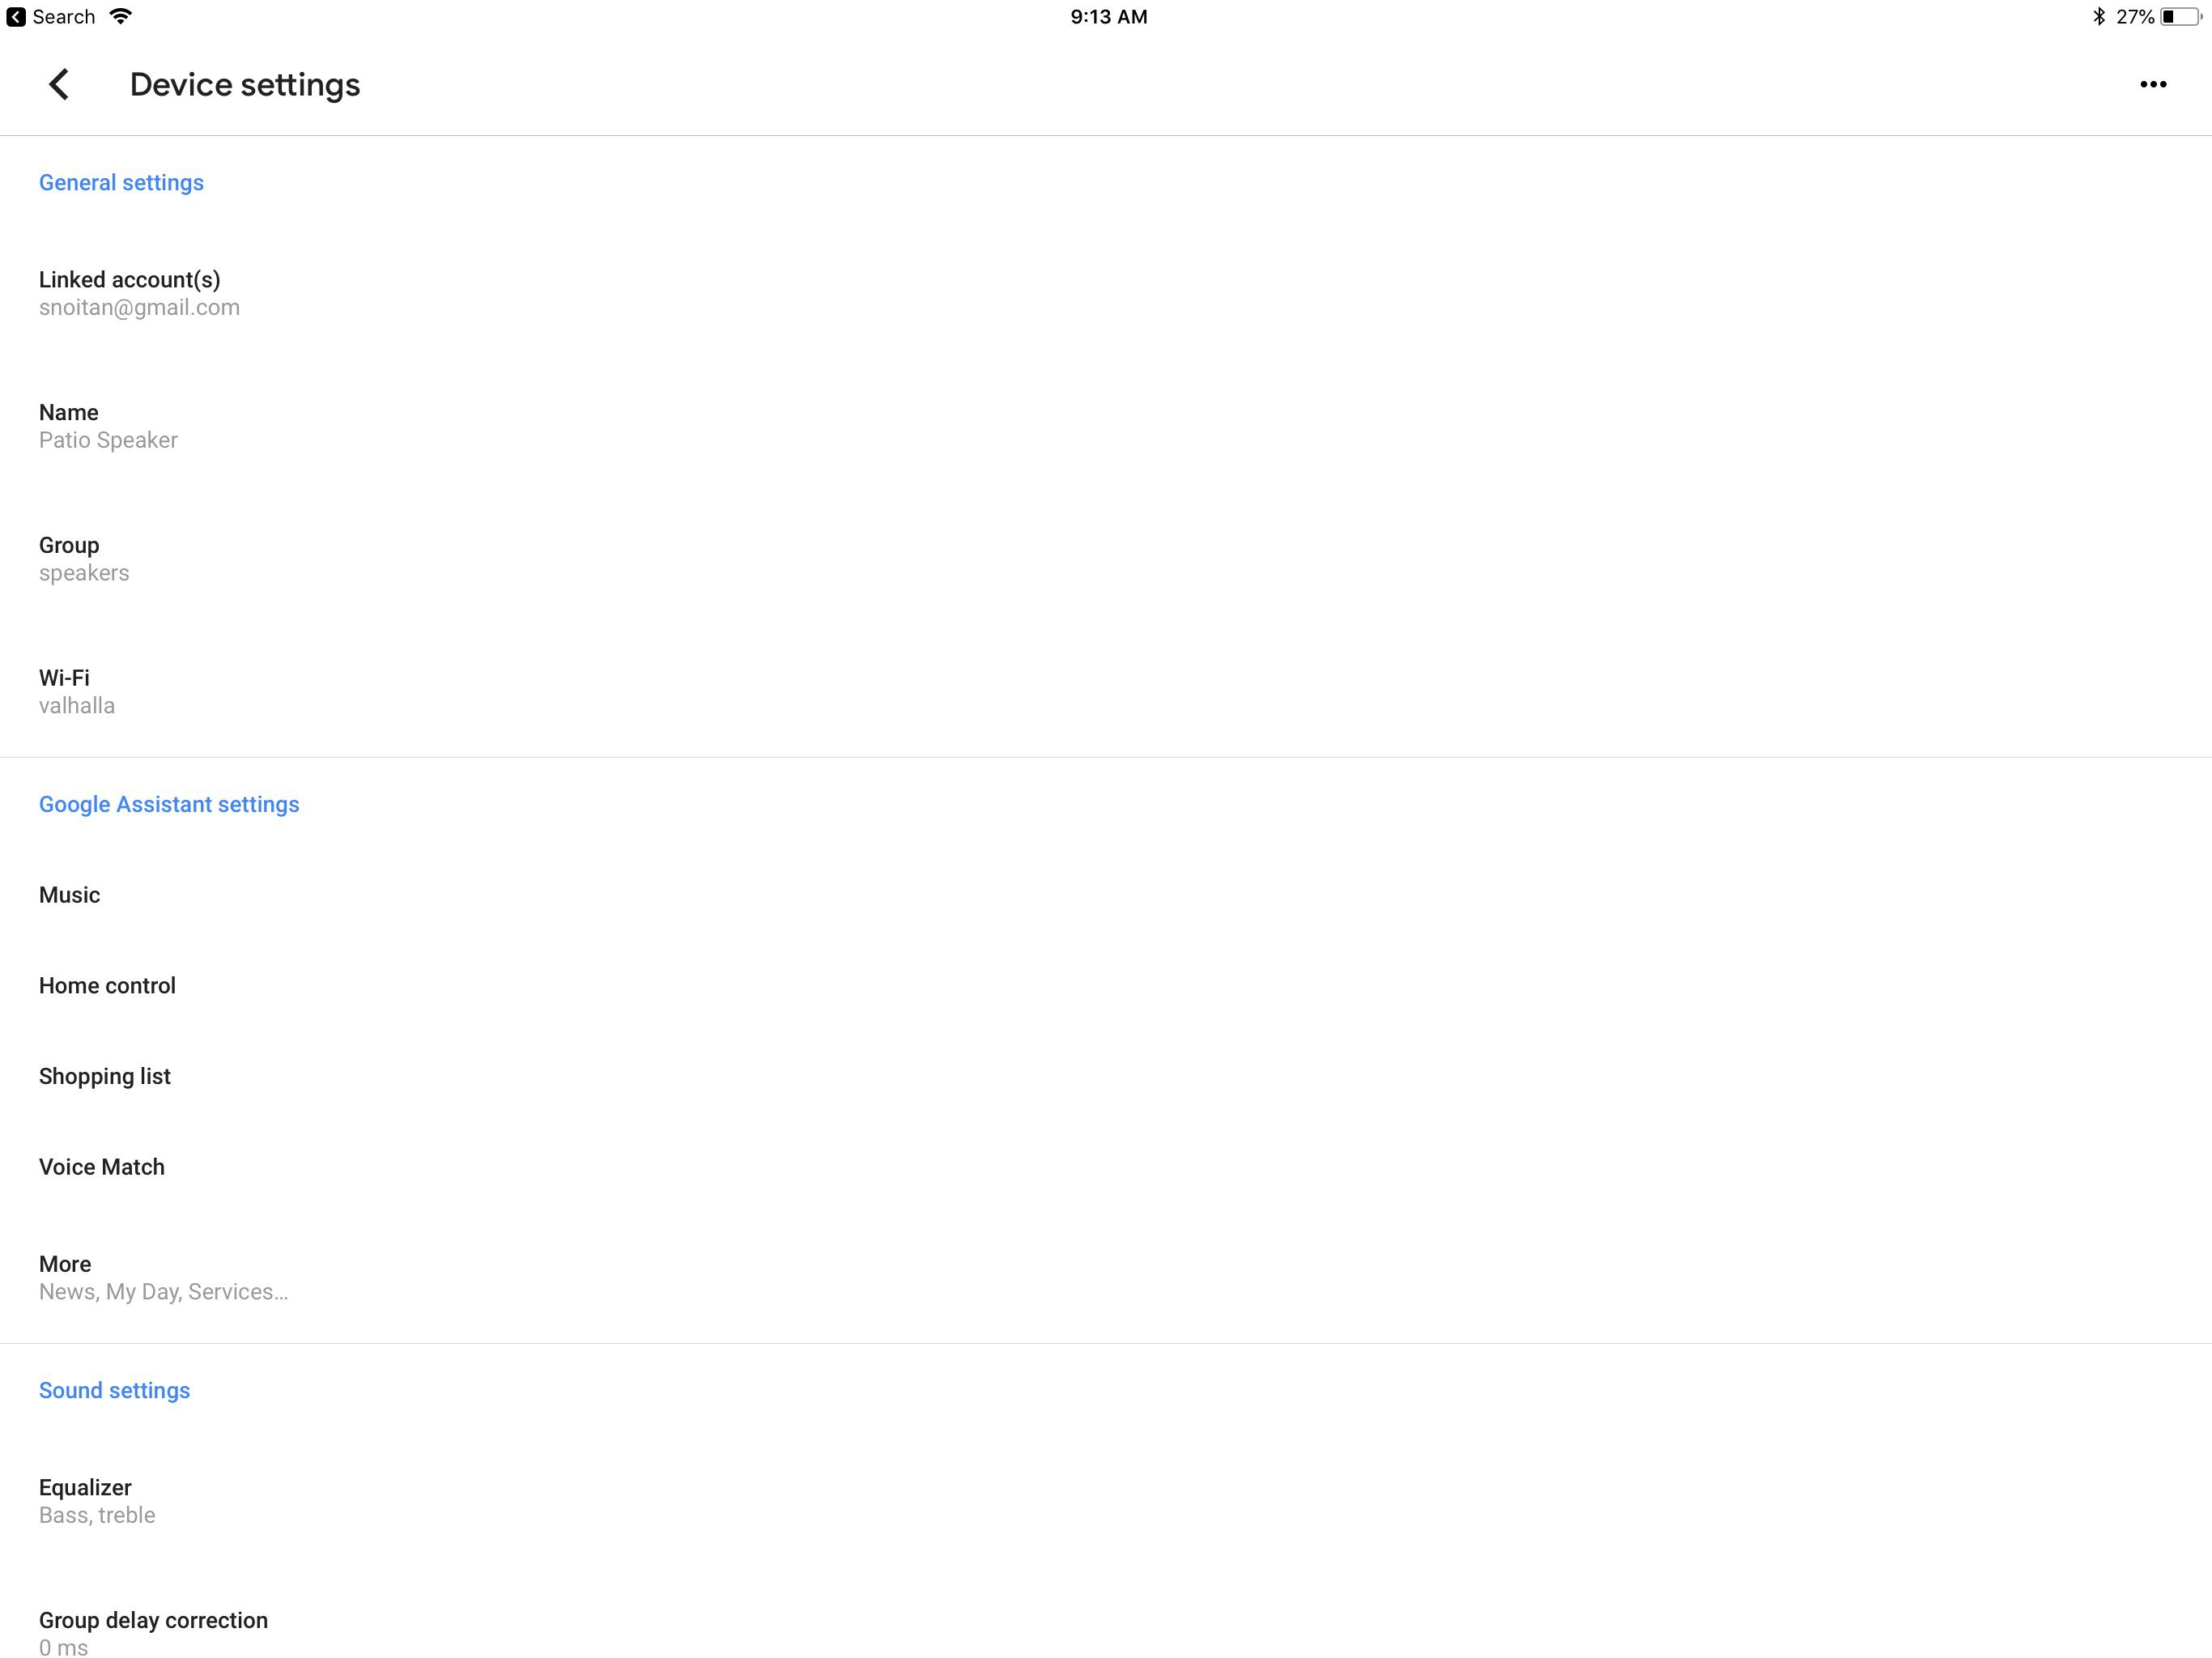2212x1658 pixels.
Task: Open Voice Match settings
Action: (x=101, y=1167)
